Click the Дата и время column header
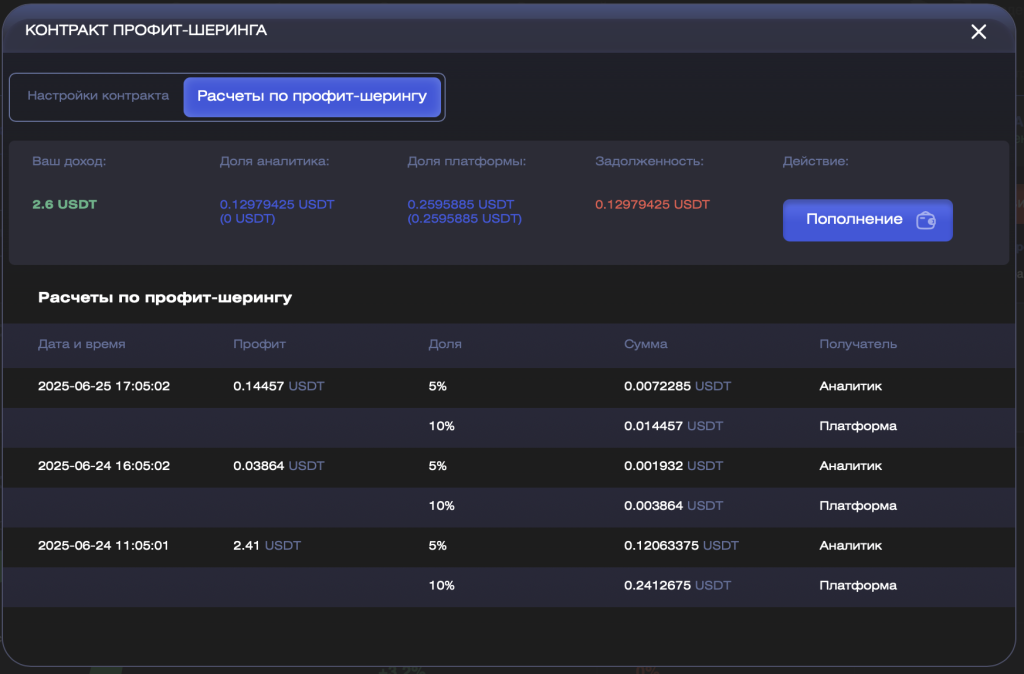 (82, 344)
